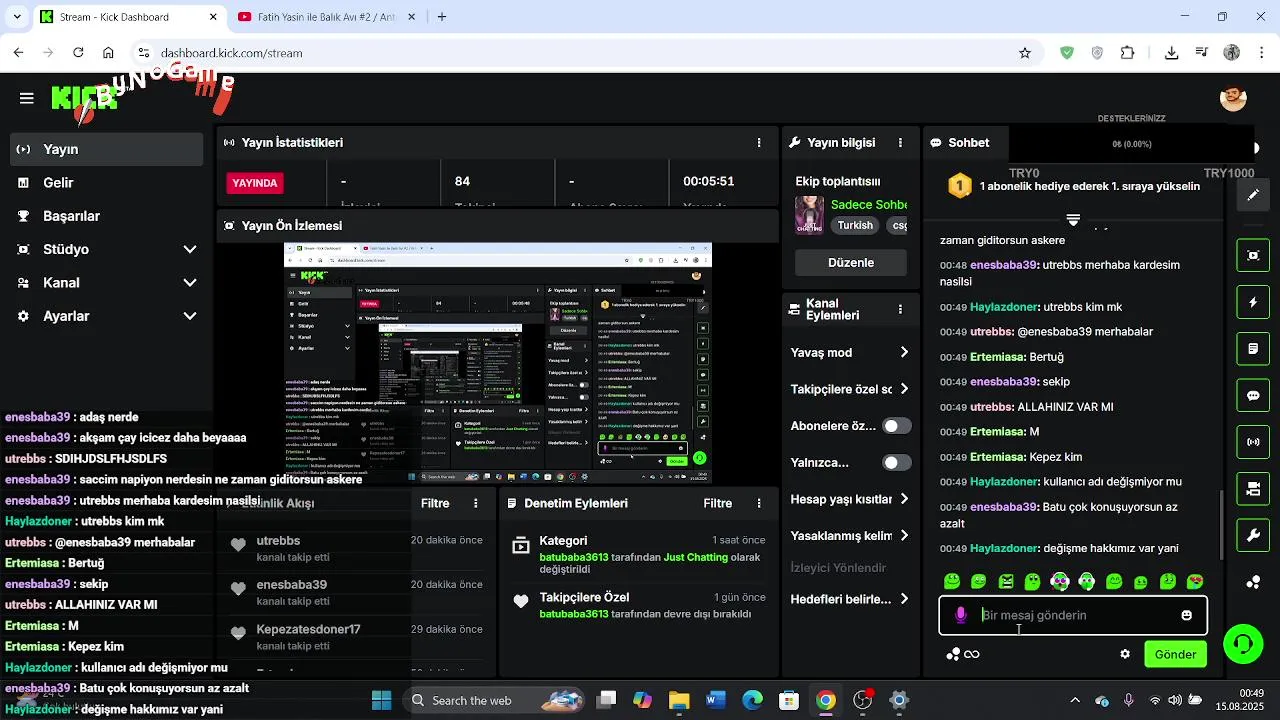Open Yayın bilgisi three-dot options menu
The image size is (1280, 720).
[900, 143]
